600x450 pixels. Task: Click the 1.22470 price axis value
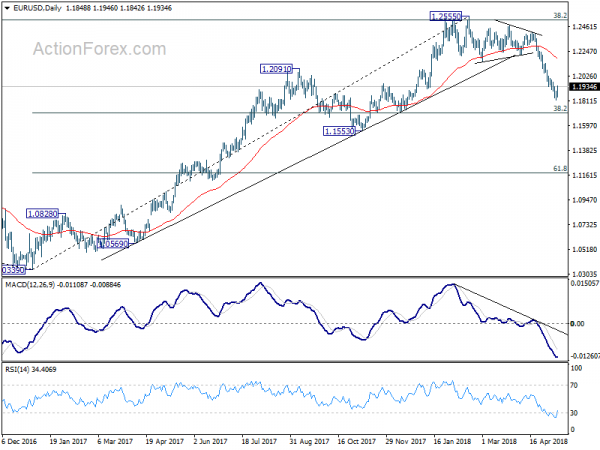point(585,51)
